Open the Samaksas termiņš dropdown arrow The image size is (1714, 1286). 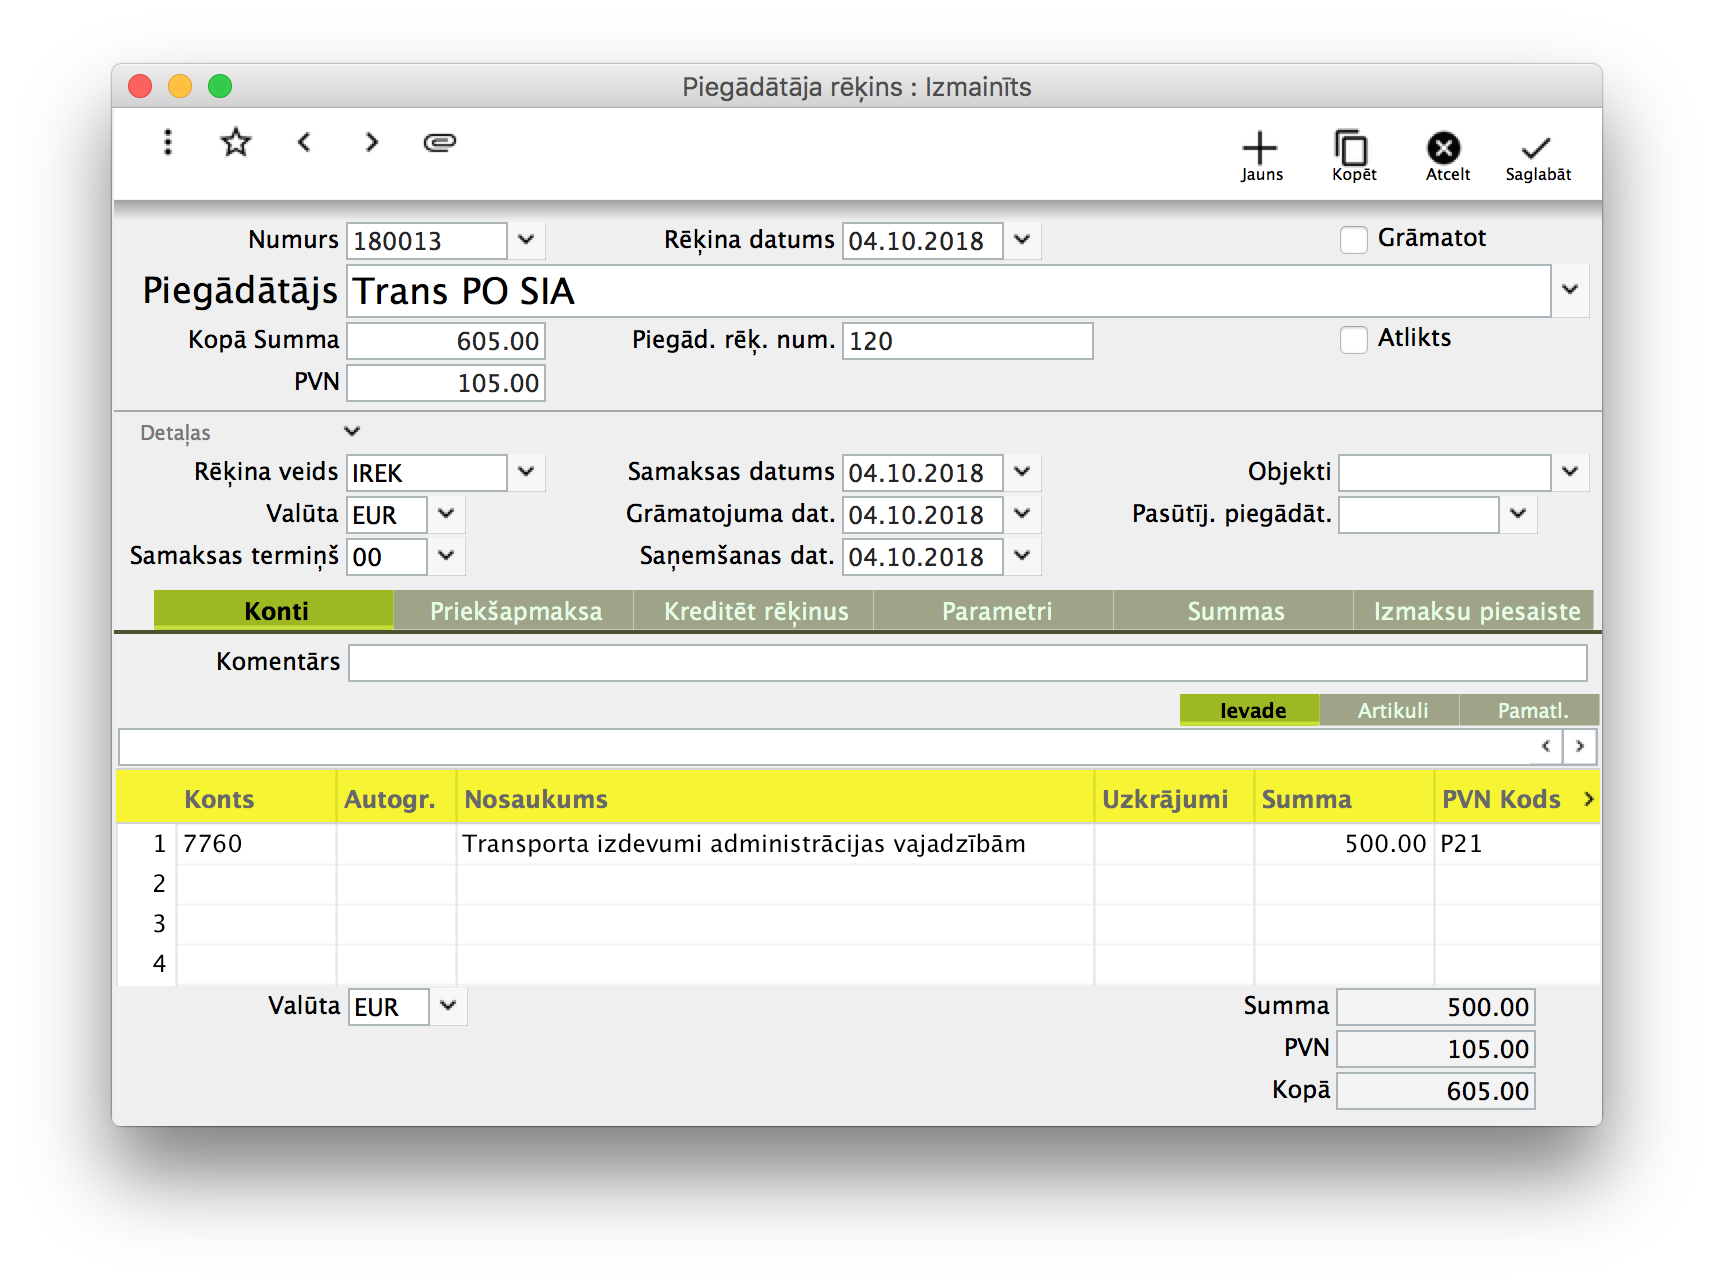pyautogui.click(x=446, y=556)
